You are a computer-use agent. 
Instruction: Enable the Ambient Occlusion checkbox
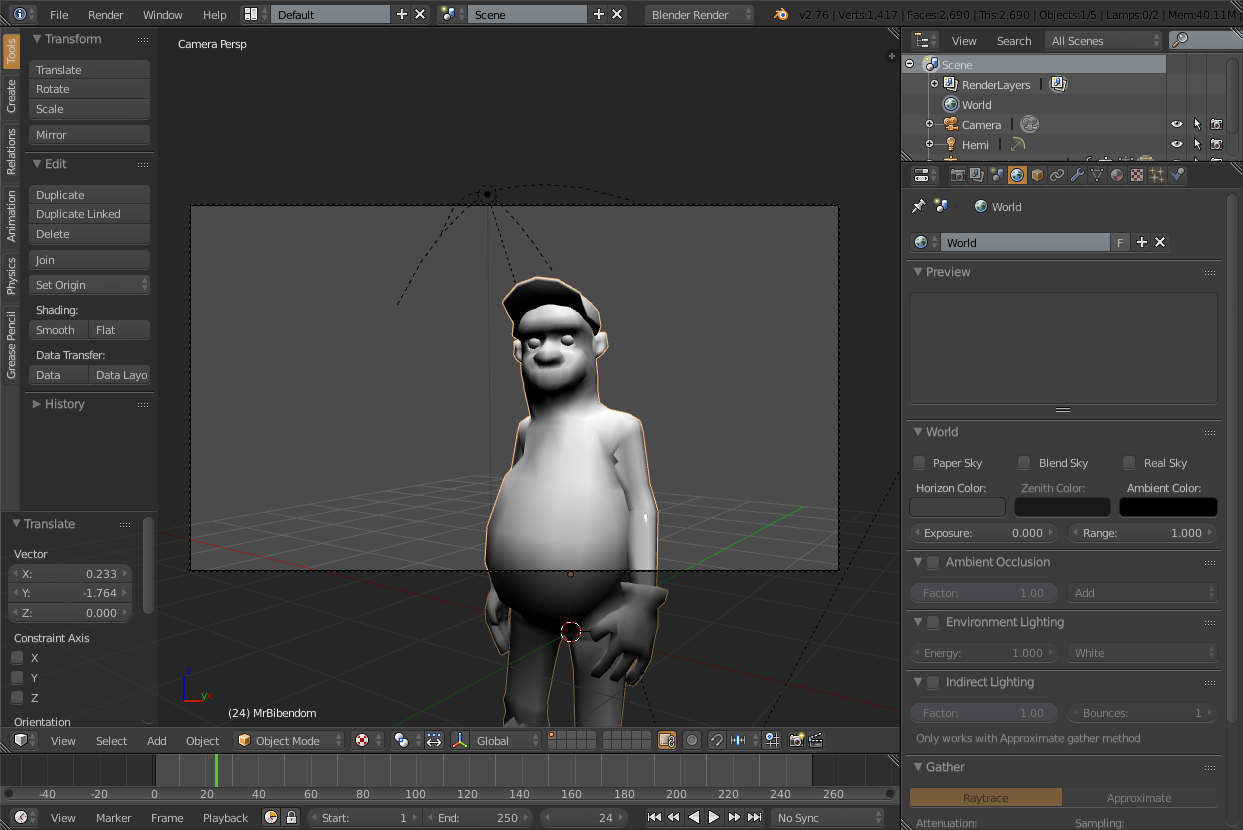pos(933,562)
